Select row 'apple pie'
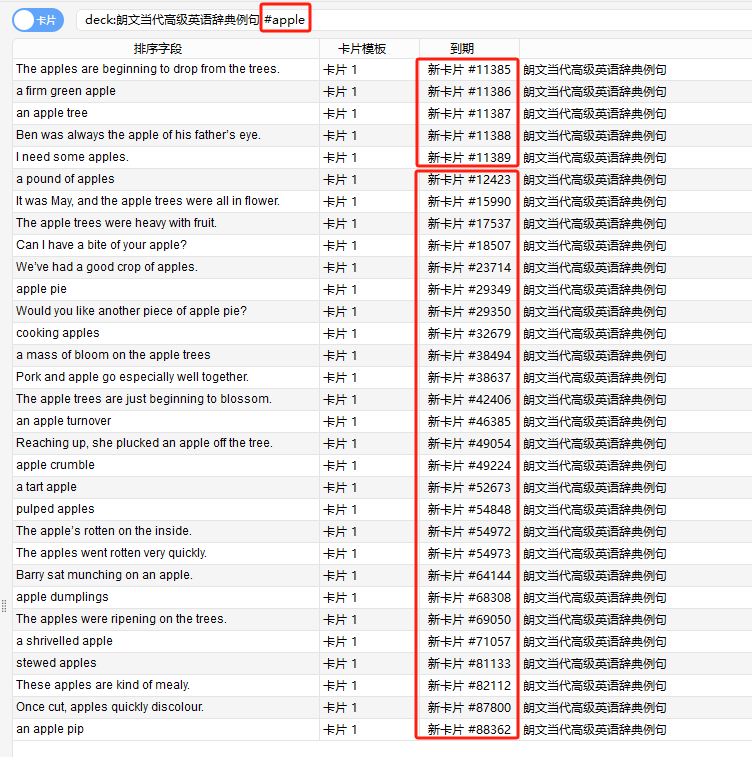The image size is (752, 757). point(382,289)
